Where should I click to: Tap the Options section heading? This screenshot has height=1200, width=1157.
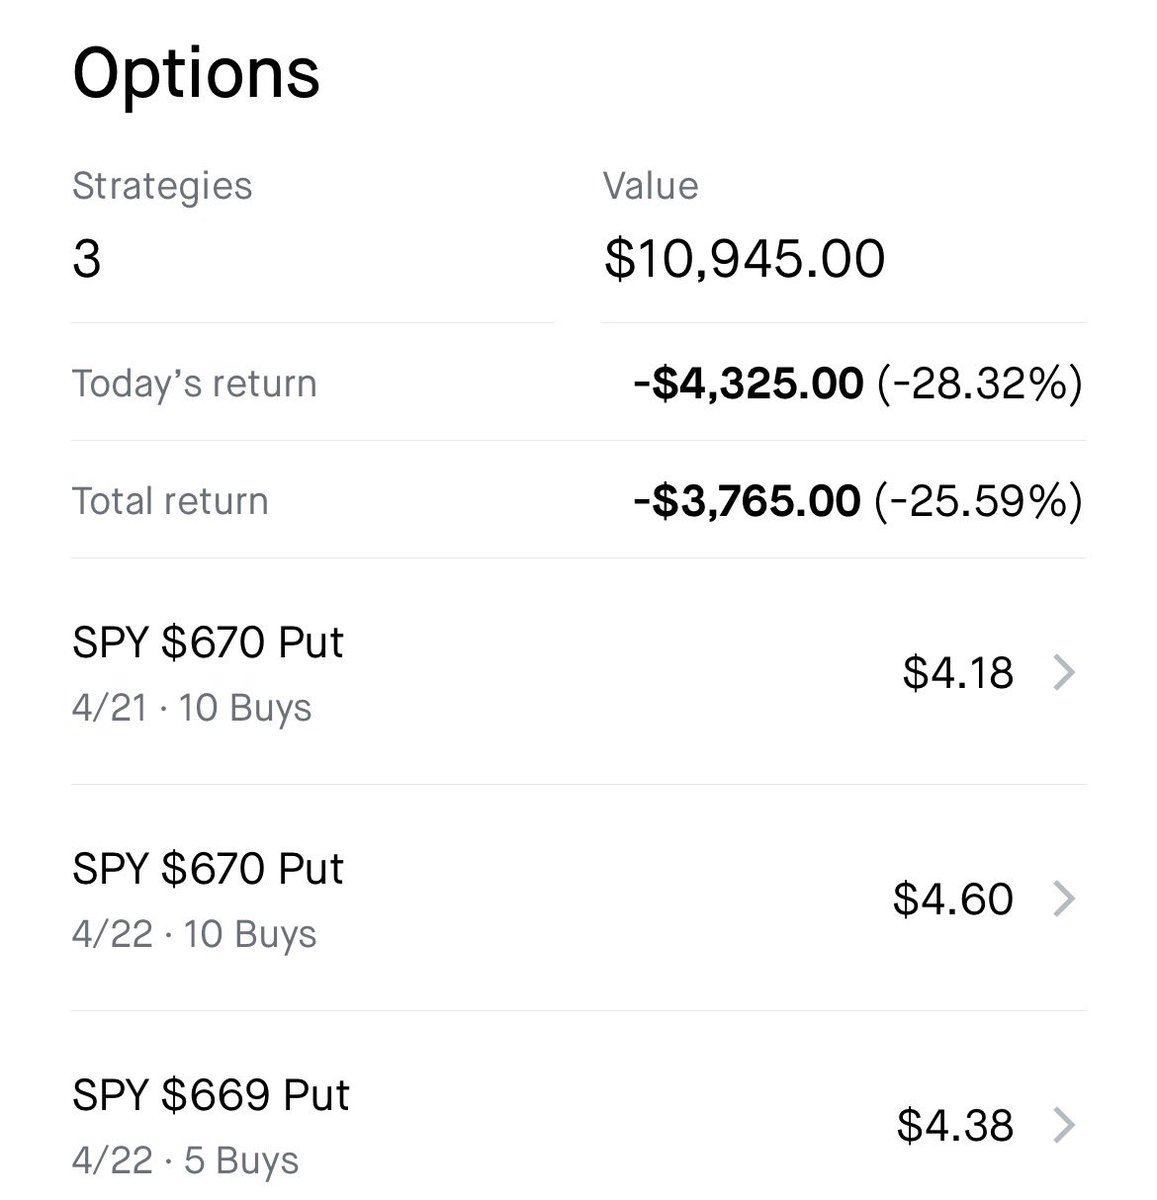point(196,74)
